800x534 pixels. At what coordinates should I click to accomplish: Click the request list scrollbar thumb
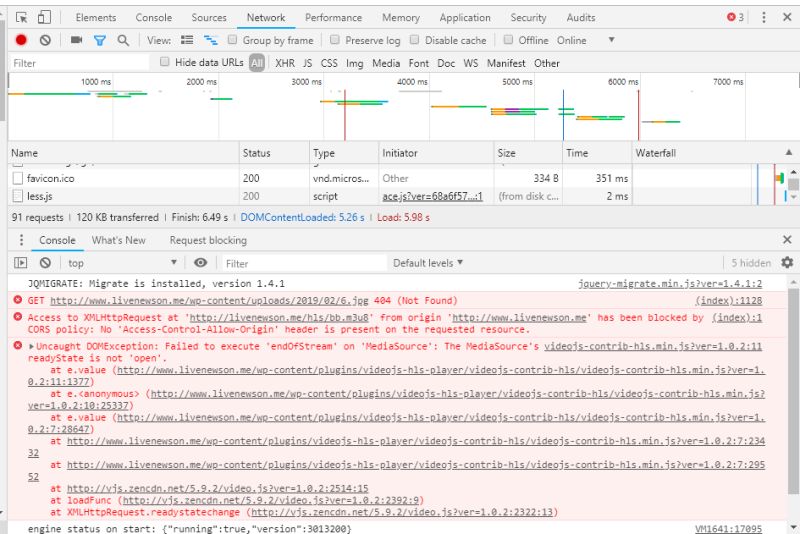tap(793, 184)
